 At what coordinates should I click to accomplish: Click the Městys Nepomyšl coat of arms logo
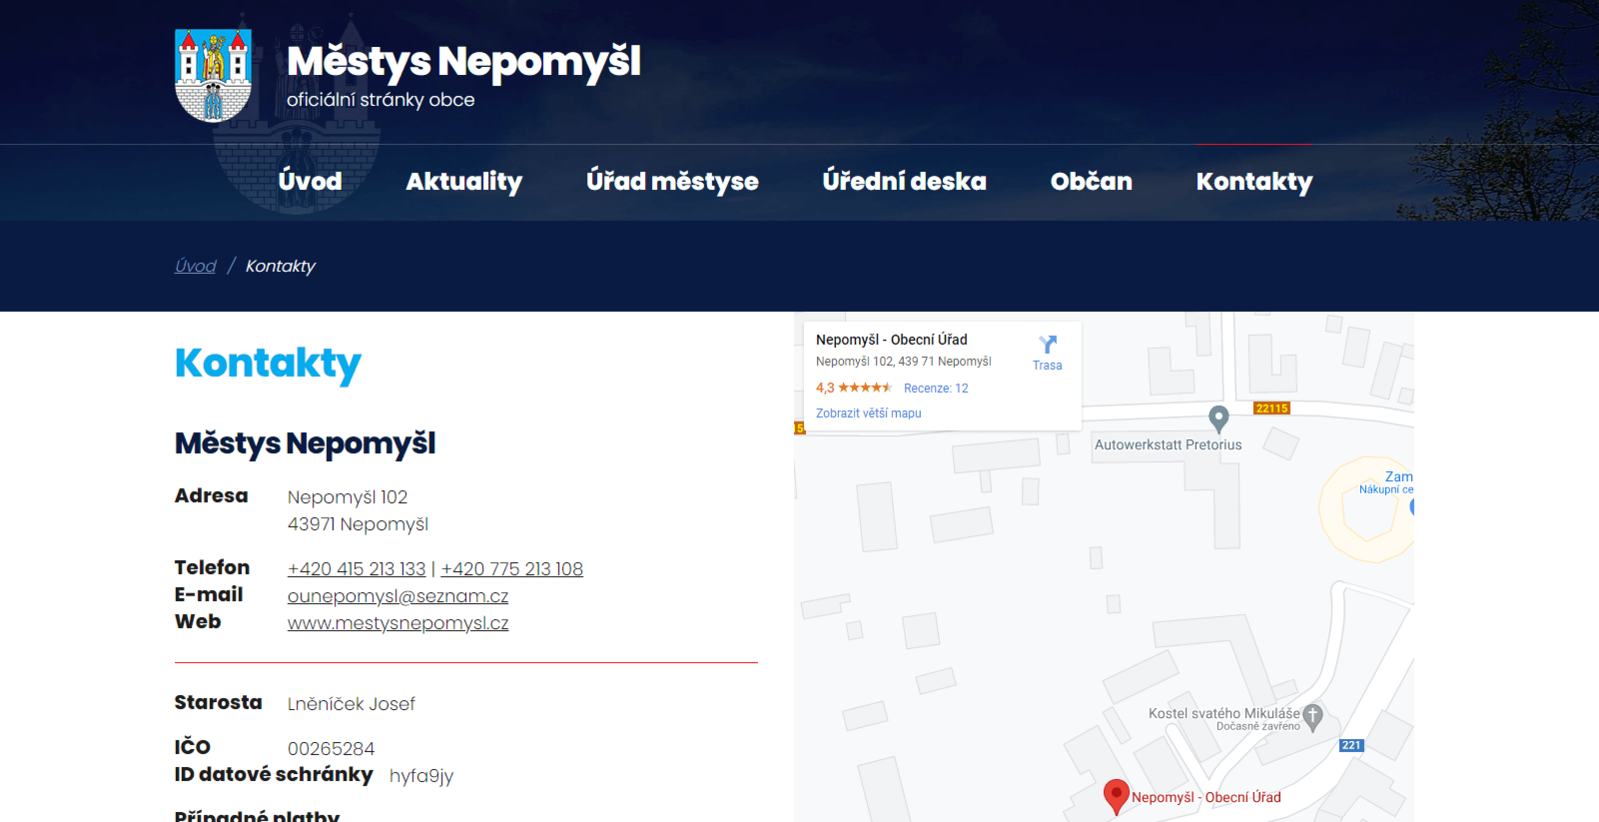click(213, 75)
